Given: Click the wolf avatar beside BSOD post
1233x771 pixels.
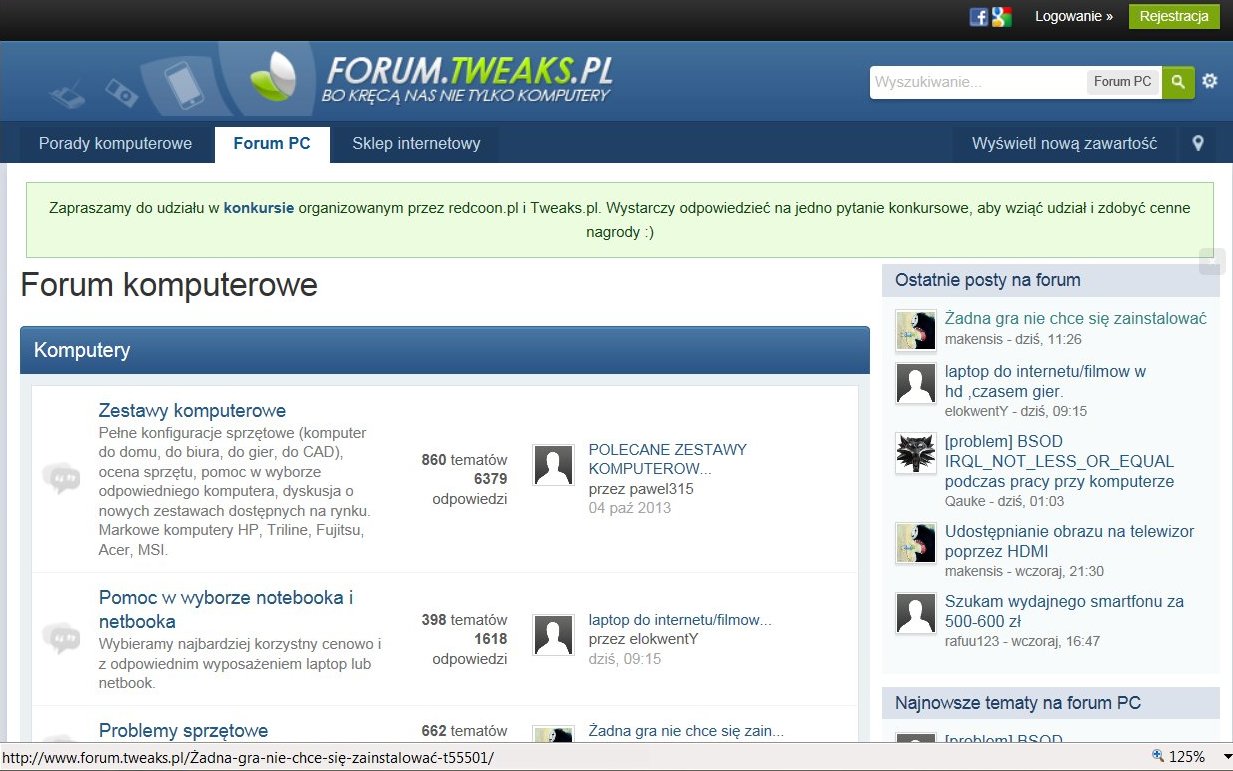Looking at the screenshot, I should (916, 453).
